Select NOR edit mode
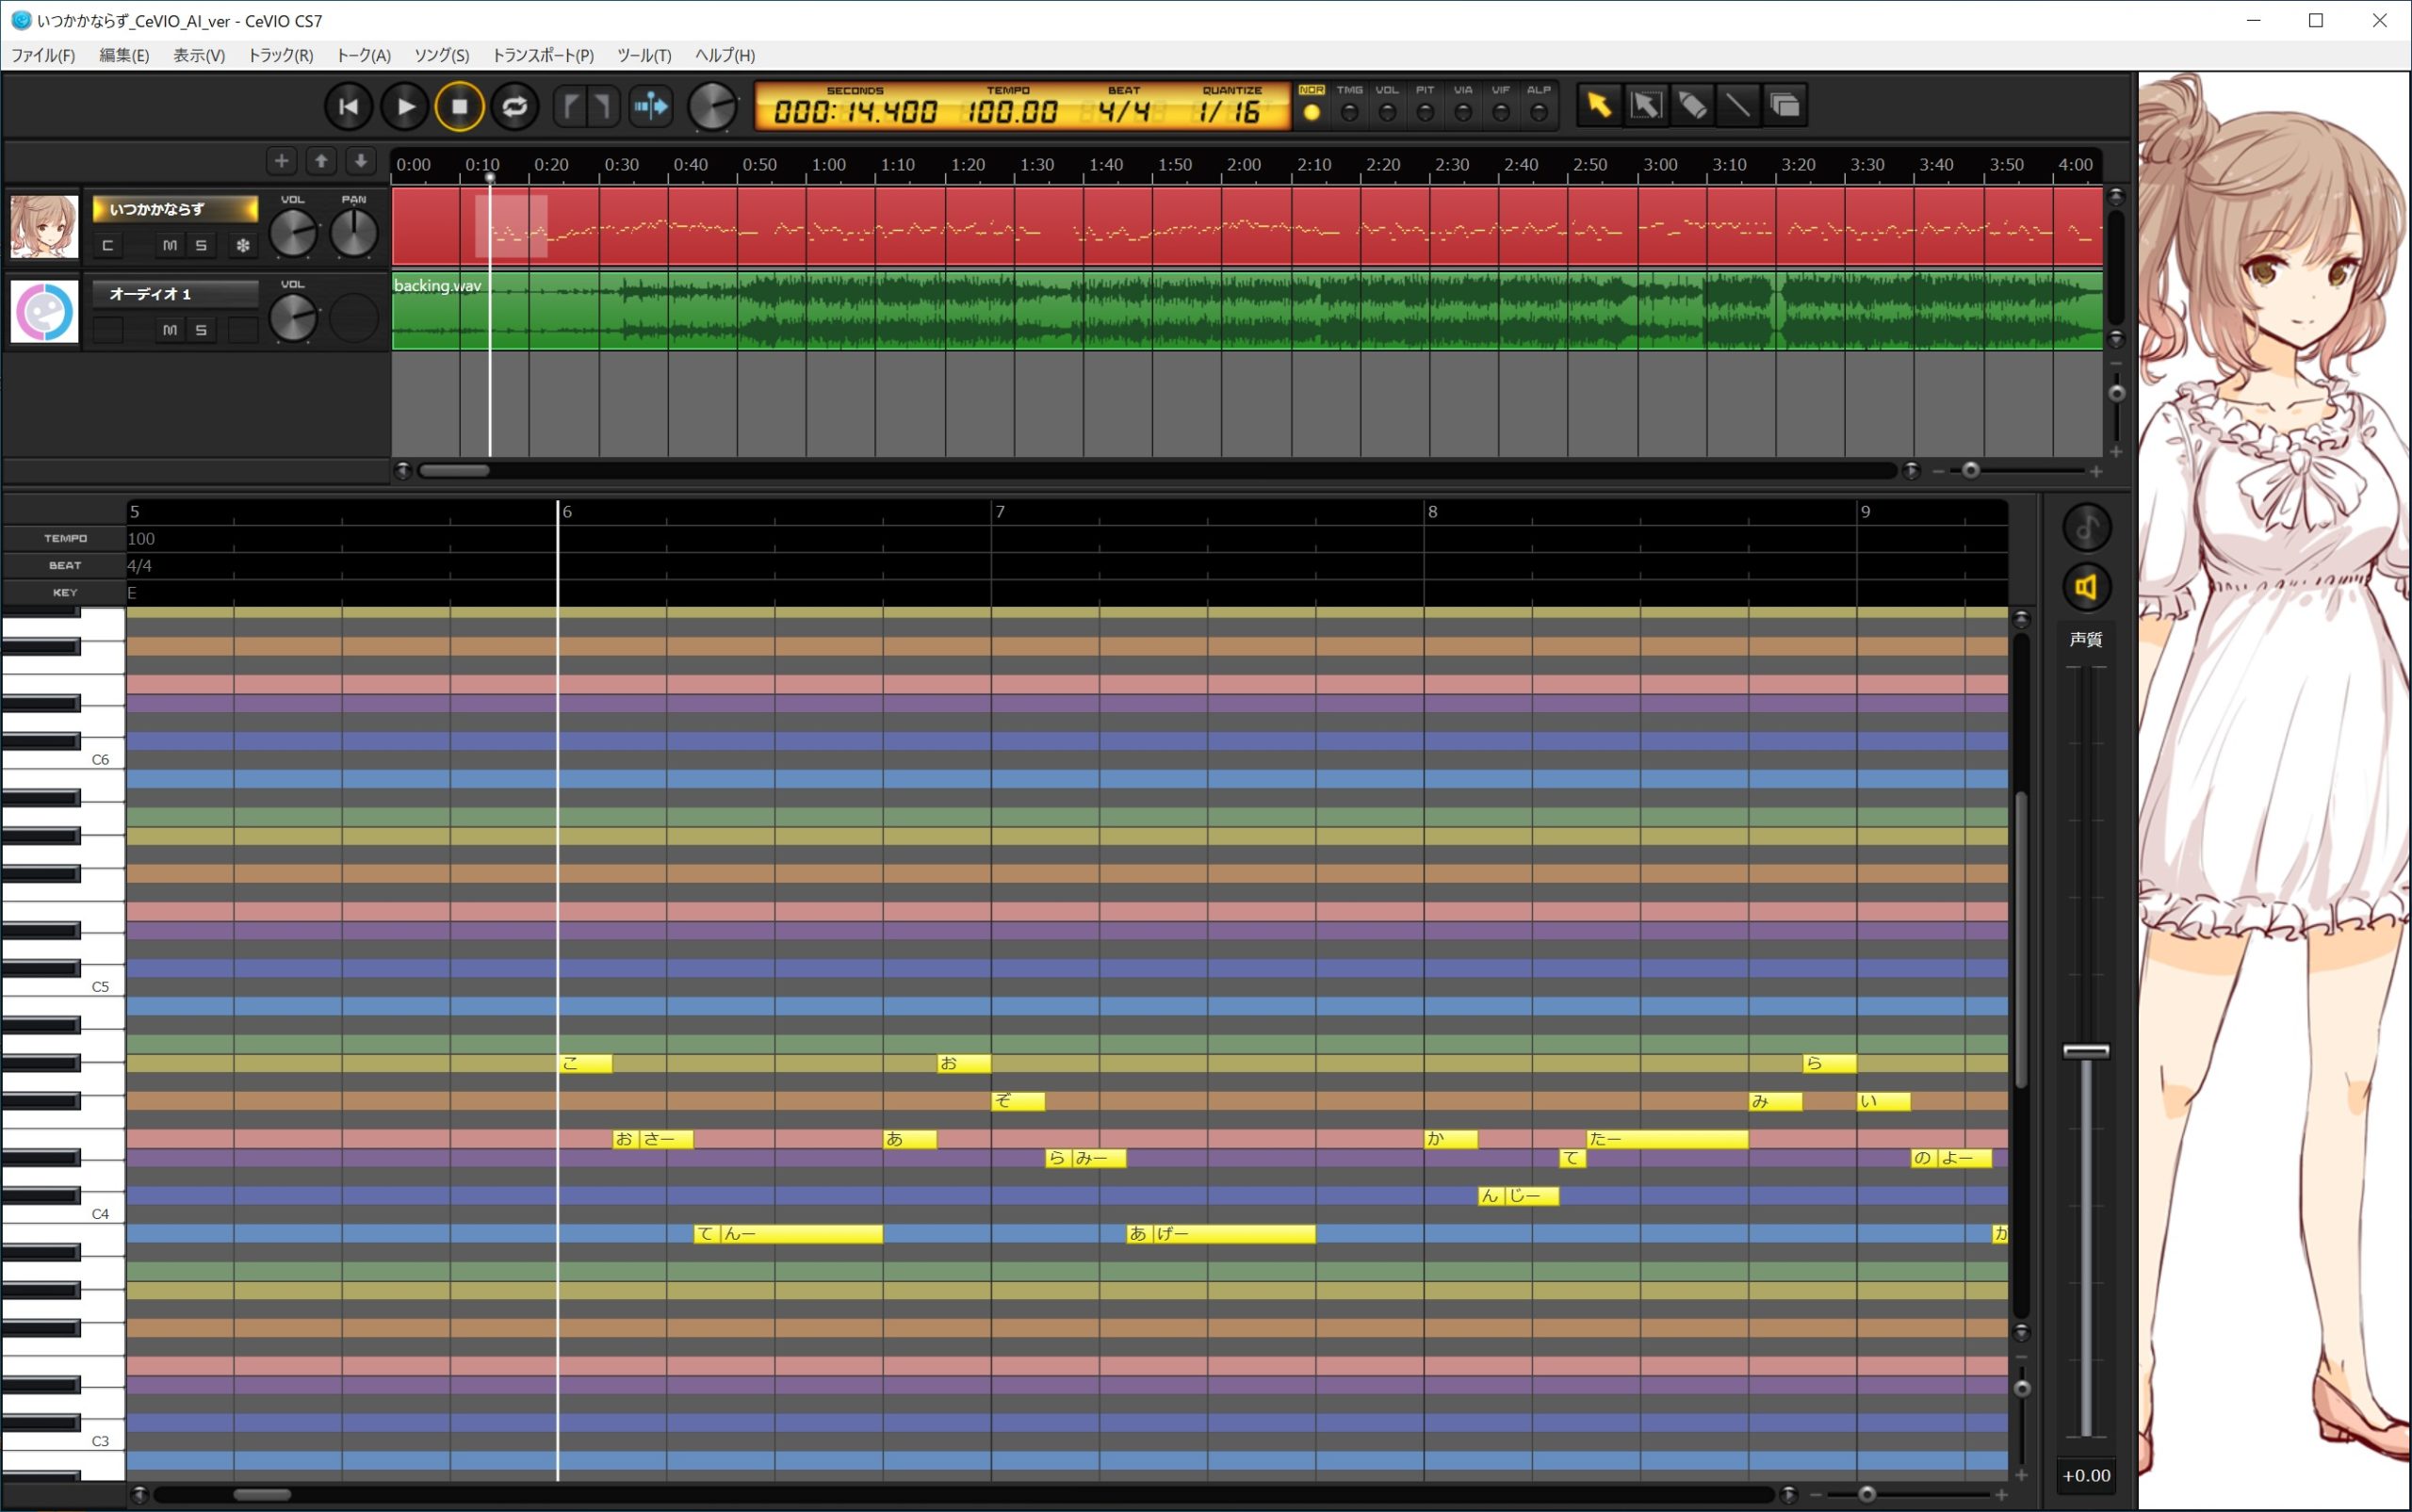The image size is (2412, 1512). 1311,106
